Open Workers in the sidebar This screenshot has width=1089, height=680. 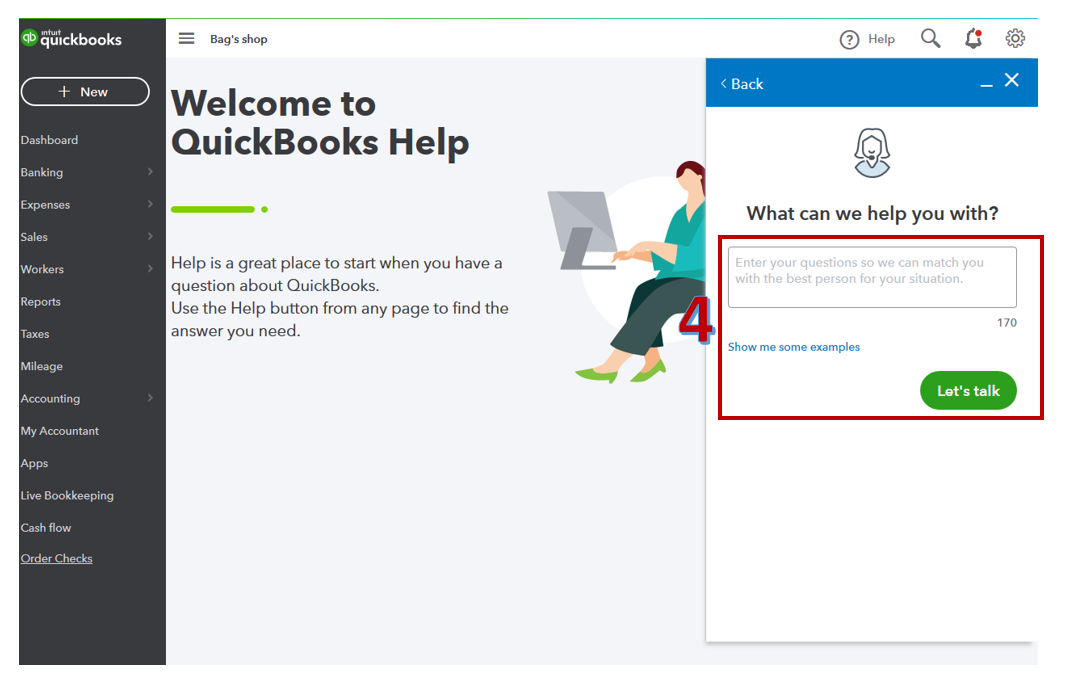point(42,269)
